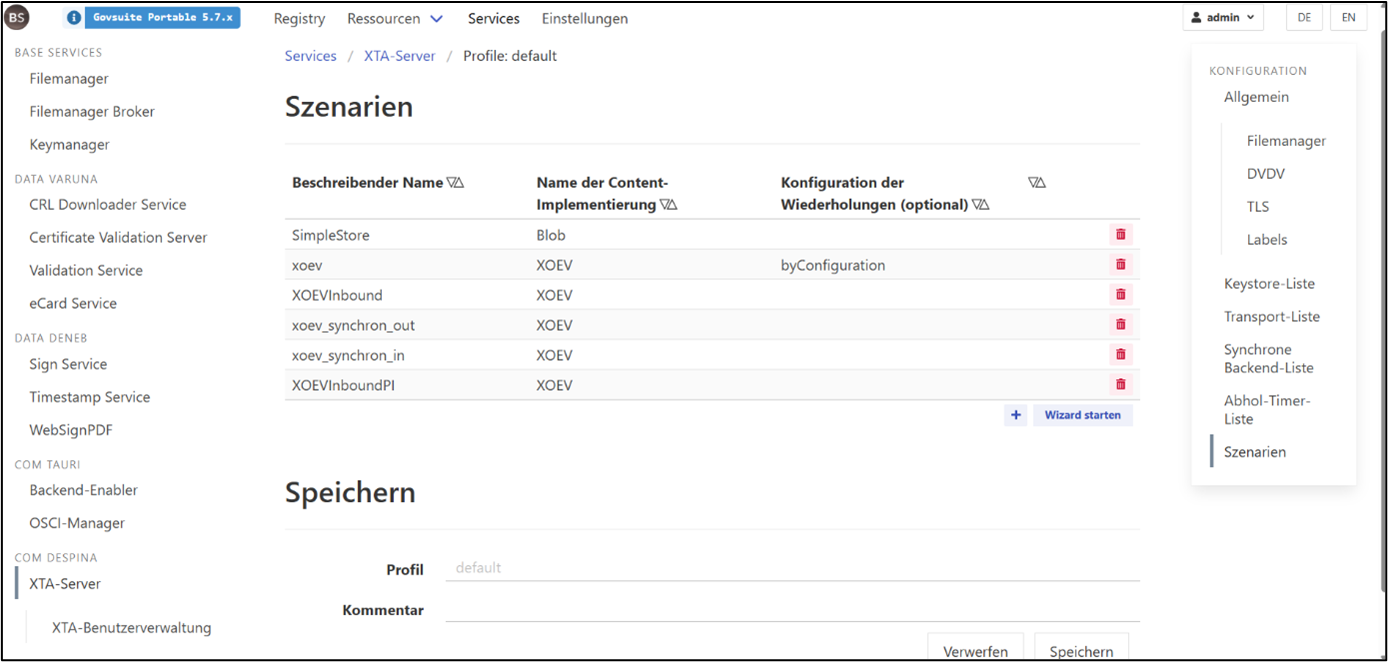Click the sort icon above the delete column
The width and height of the screenshot is (1388, 662).
[x=1037, y=182]
